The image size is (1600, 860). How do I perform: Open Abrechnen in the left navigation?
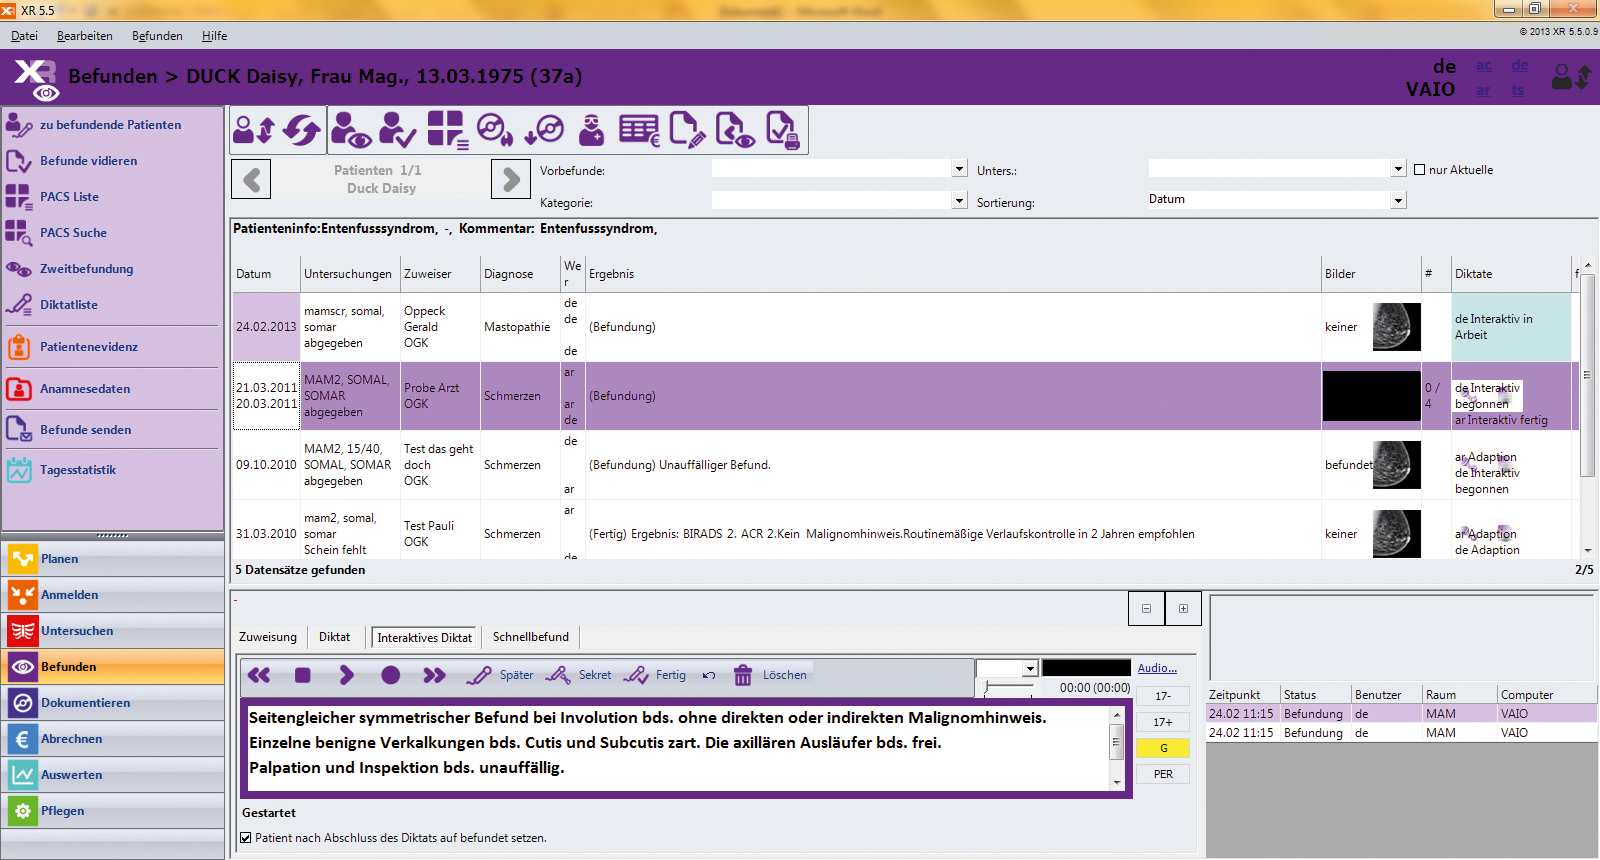click(x=71, y=739)
